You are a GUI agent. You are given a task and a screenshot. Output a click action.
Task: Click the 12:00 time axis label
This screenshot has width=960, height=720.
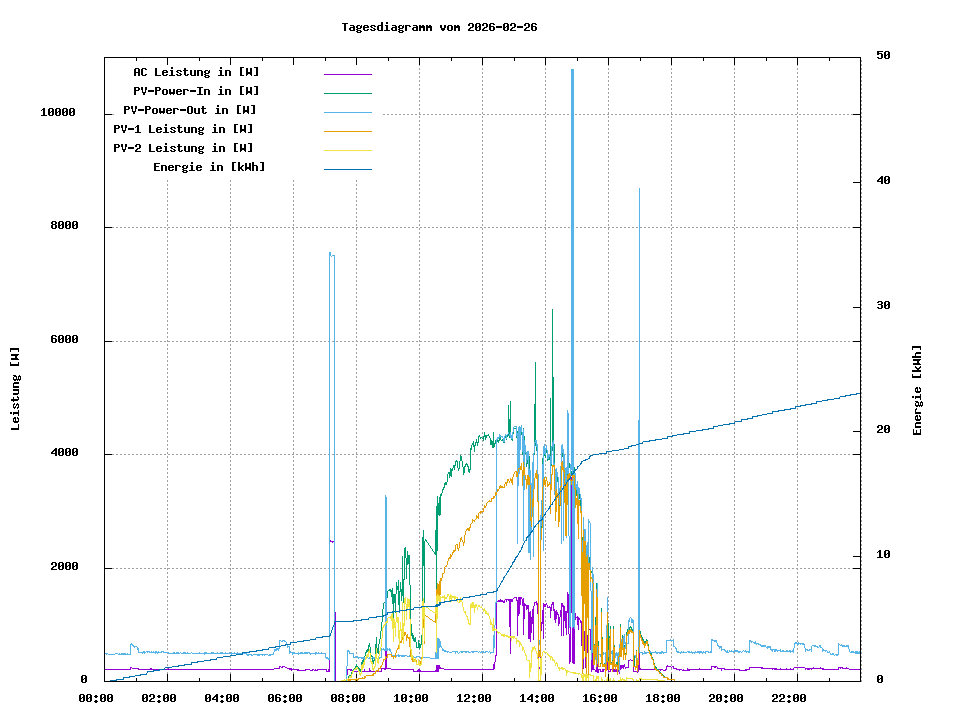pyautogui.click(x=473, y=698)
